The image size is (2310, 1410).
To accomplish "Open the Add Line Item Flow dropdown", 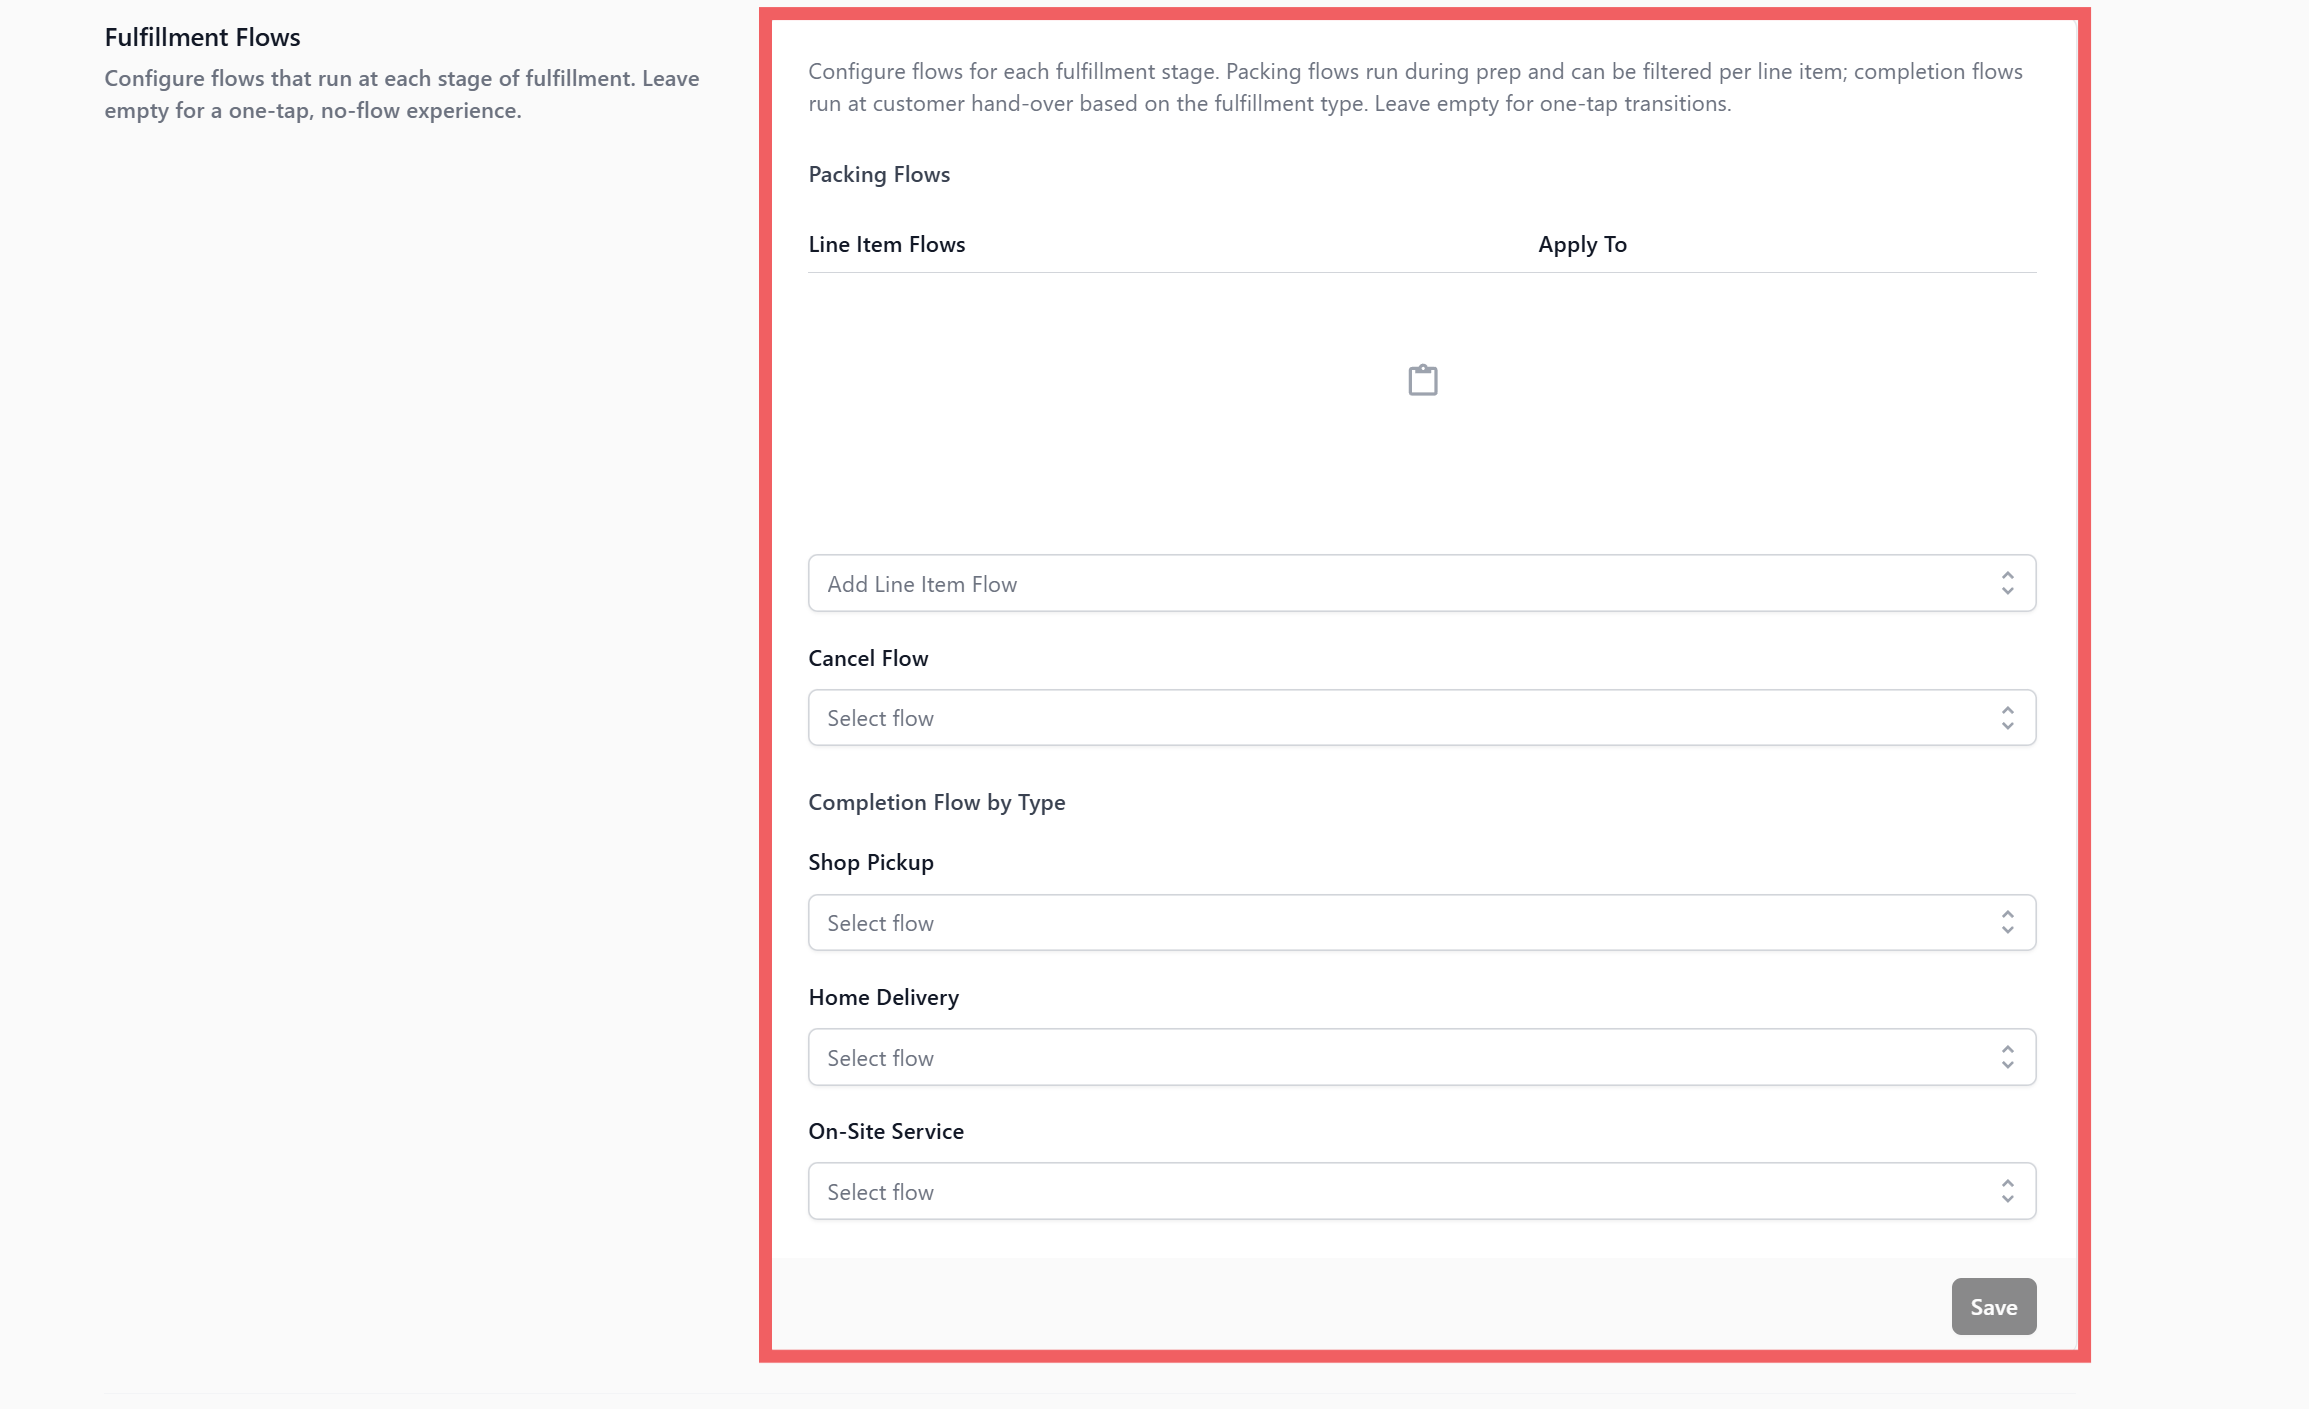I will point(1420,583).
